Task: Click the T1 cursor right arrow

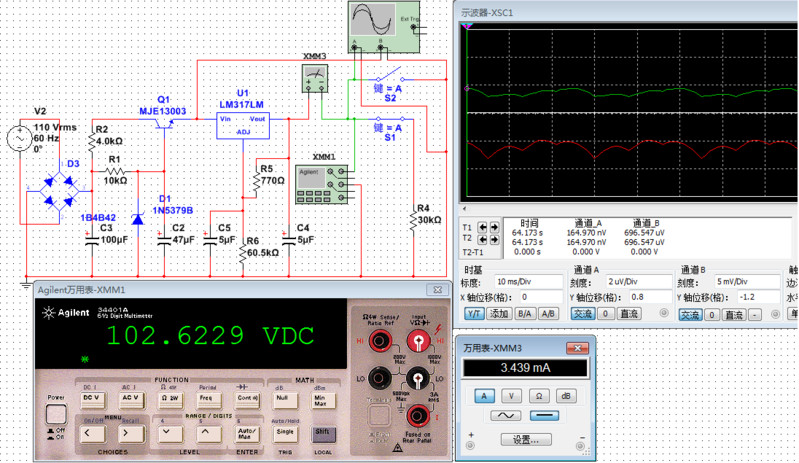Action: (496, 228)
